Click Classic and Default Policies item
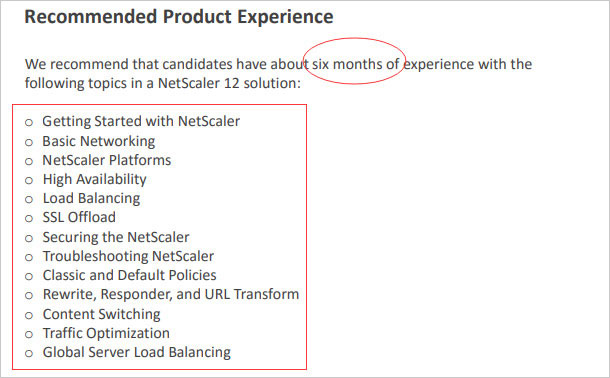Viewport: 610px width, 378px height. click(130, 275)
